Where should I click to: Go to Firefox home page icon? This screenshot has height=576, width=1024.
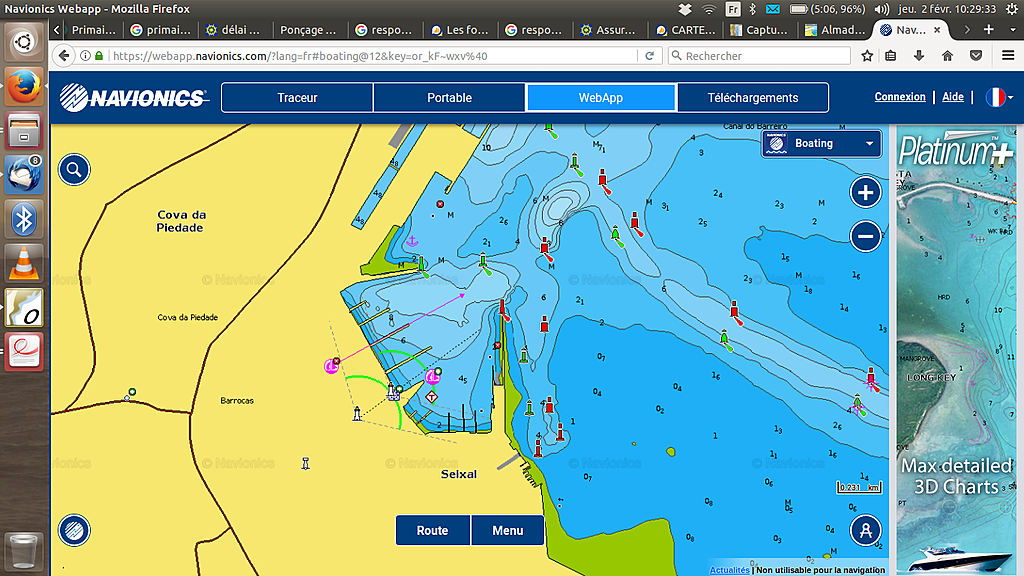coord(948,56)
